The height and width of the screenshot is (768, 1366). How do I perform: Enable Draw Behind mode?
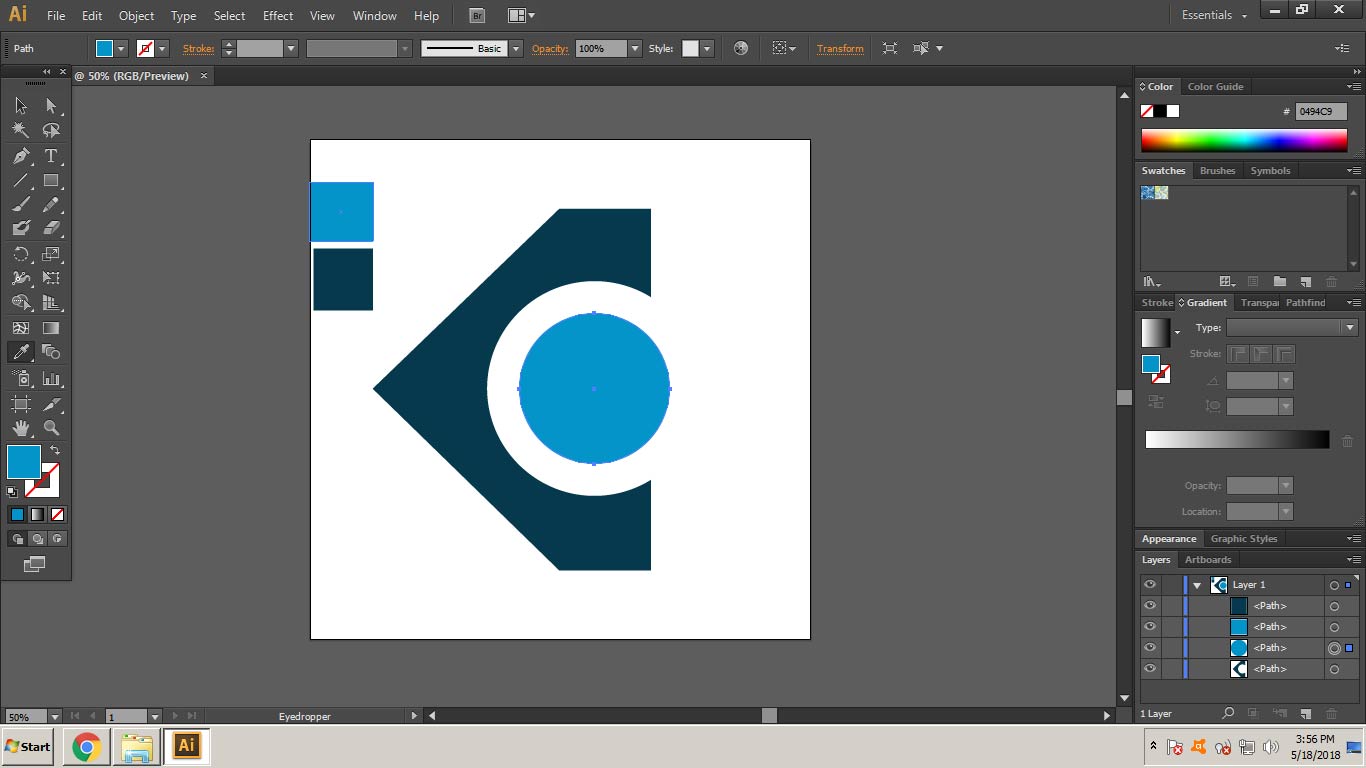tap(37, 538)
